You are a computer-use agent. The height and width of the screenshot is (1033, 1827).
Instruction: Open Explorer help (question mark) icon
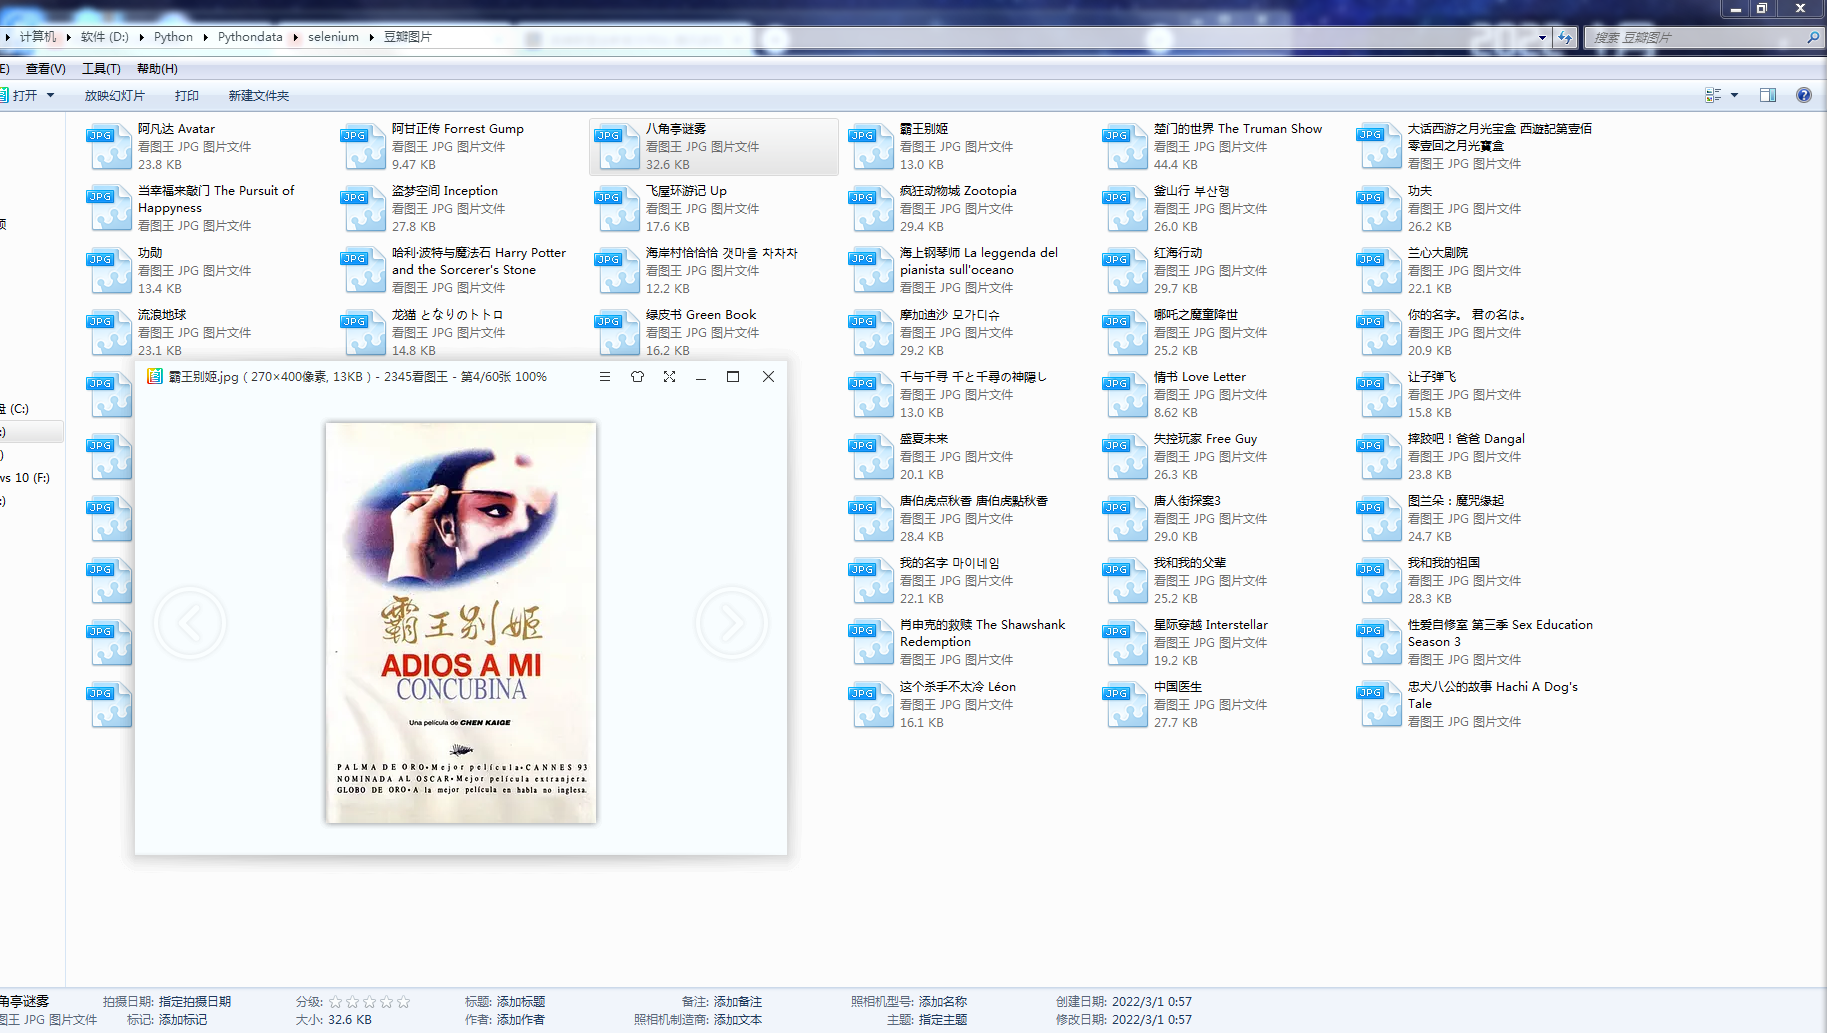[x=1804, y=95]
